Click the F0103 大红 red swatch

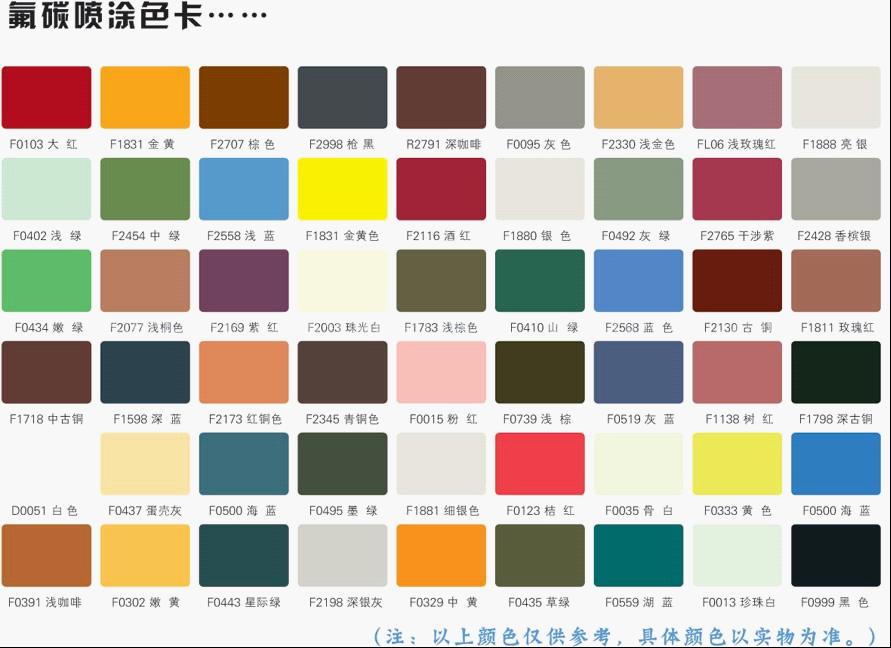click(46, 98)
